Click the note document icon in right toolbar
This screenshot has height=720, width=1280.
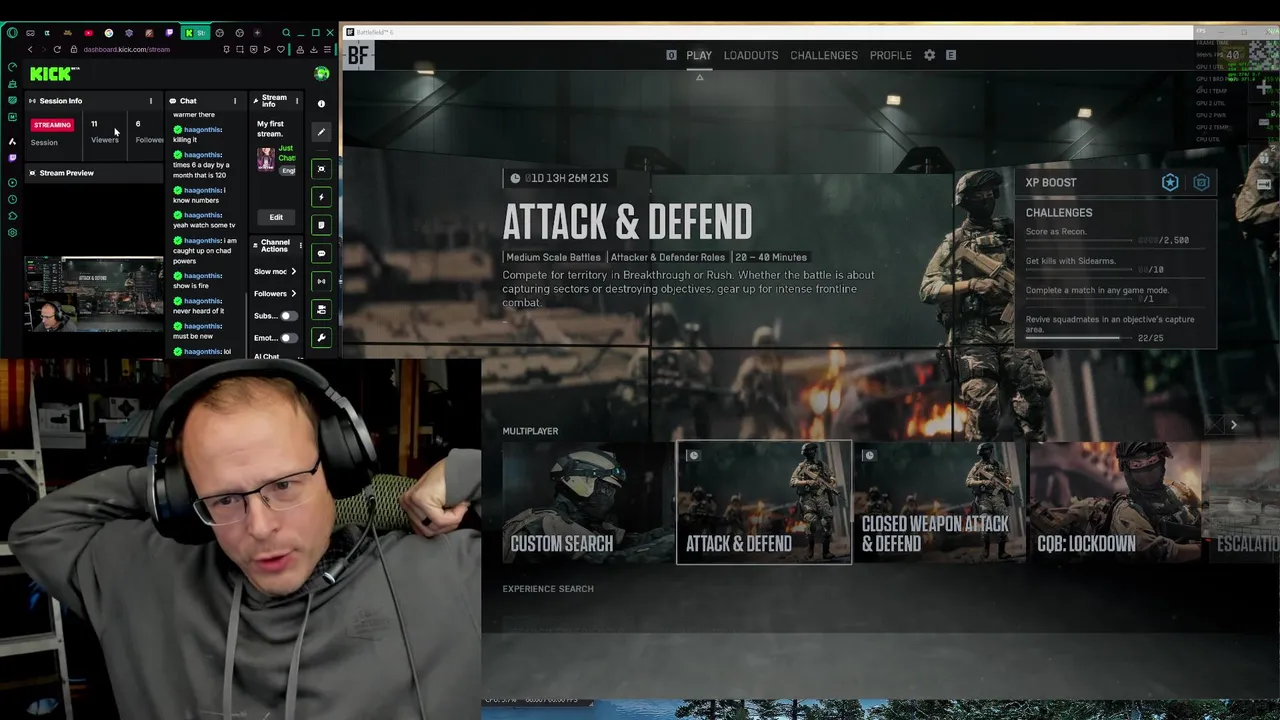(x=321, y=225)
